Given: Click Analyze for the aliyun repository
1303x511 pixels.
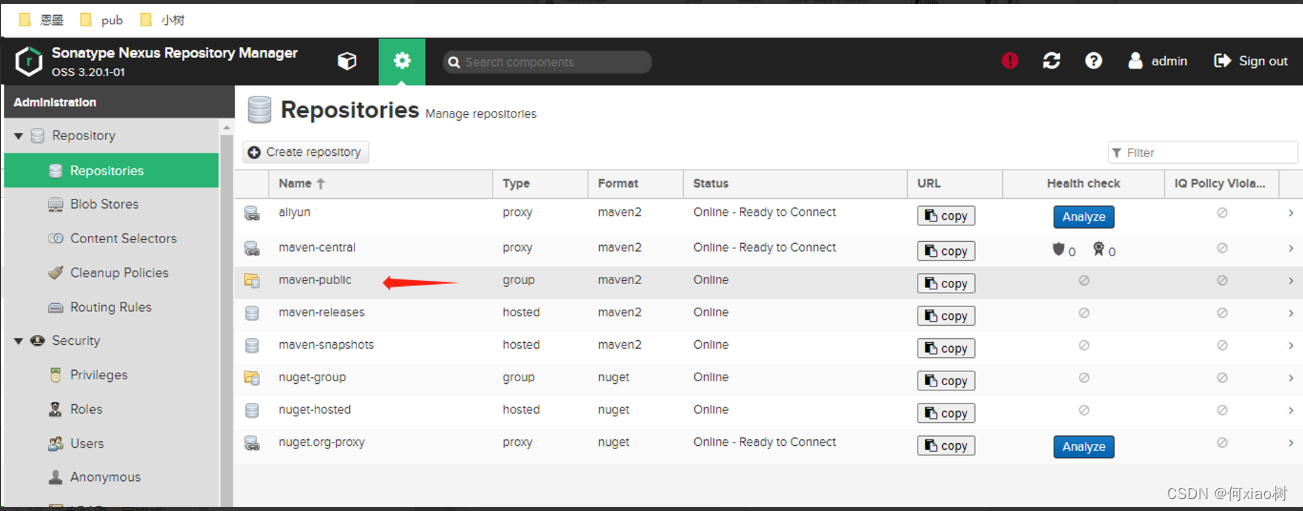Looking at the screenshot, I should click(1083, 217).
